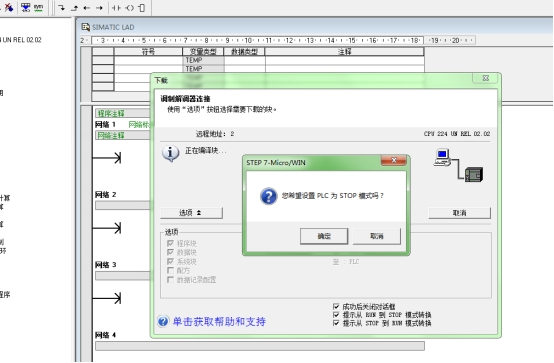Click the info icon beside compiling status

170,153
